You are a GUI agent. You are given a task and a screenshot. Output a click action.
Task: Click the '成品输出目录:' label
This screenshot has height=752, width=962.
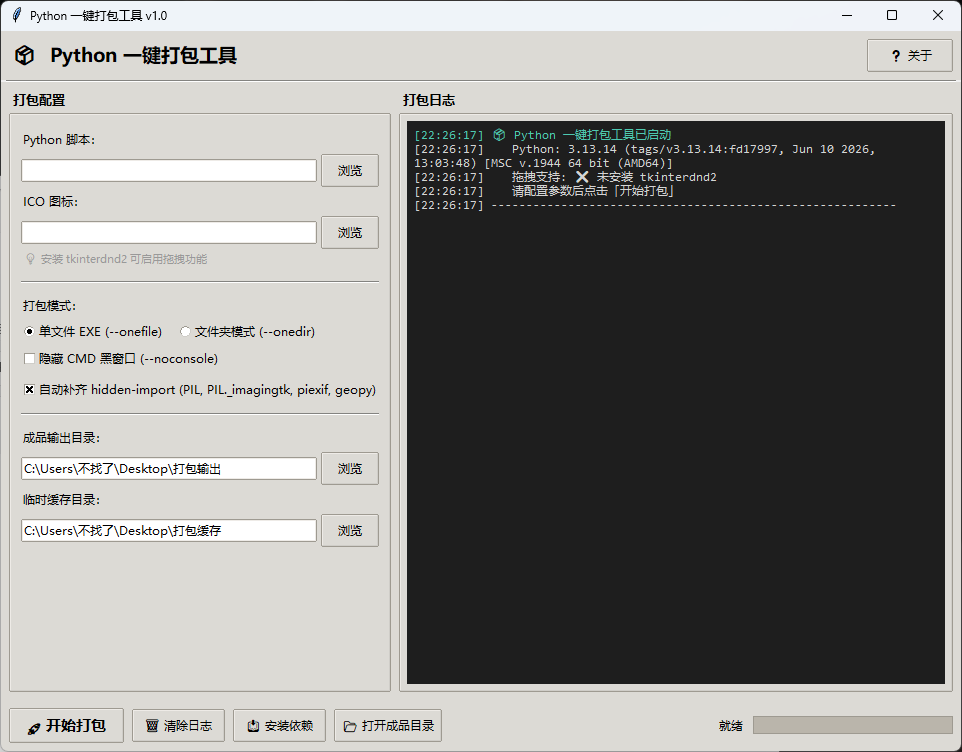(x=61, y=438)
